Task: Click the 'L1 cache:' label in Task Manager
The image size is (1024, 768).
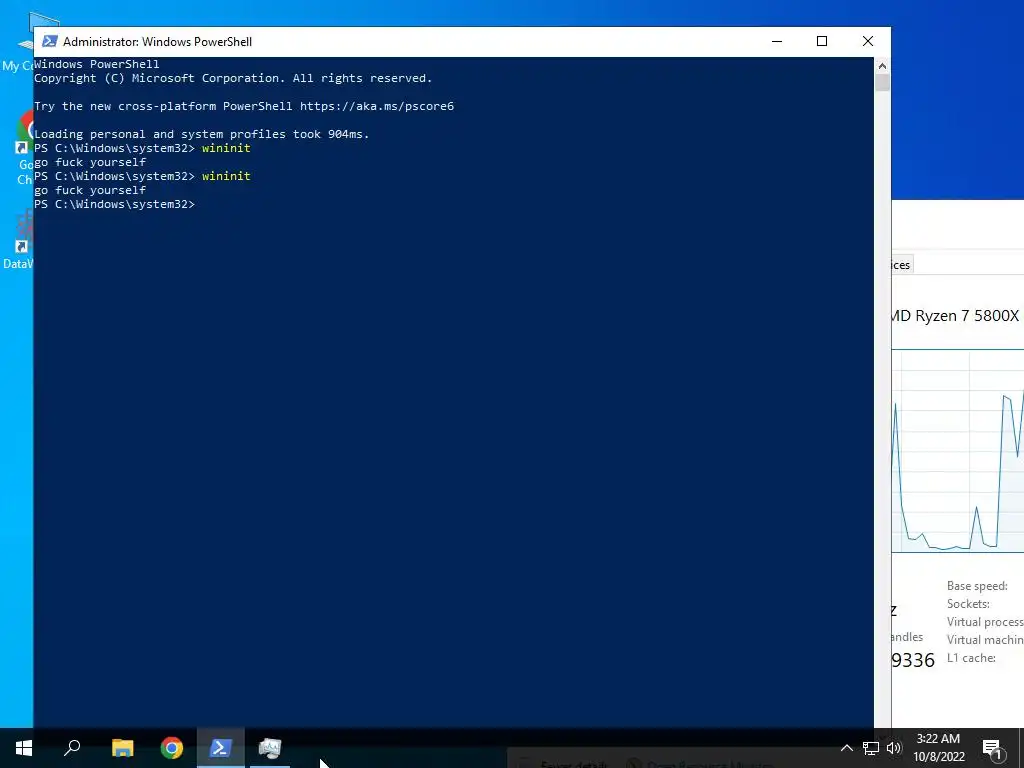Action: [x=971, y=658]
